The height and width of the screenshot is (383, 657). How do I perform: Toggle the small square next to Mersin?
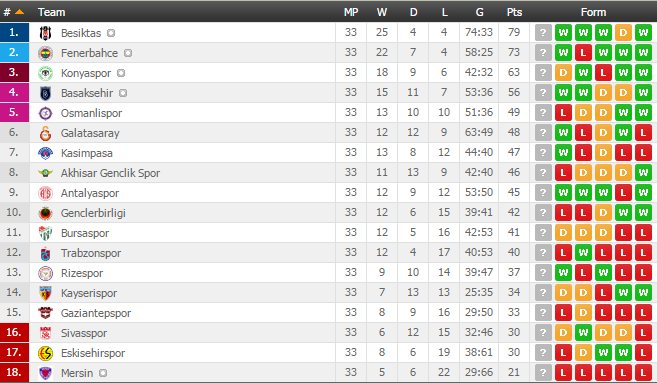(x=103, y=373)
